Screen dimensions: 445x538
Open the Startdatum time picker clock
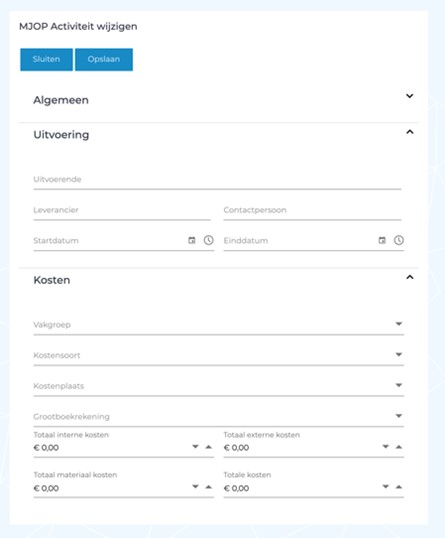(x=209, y=240)
